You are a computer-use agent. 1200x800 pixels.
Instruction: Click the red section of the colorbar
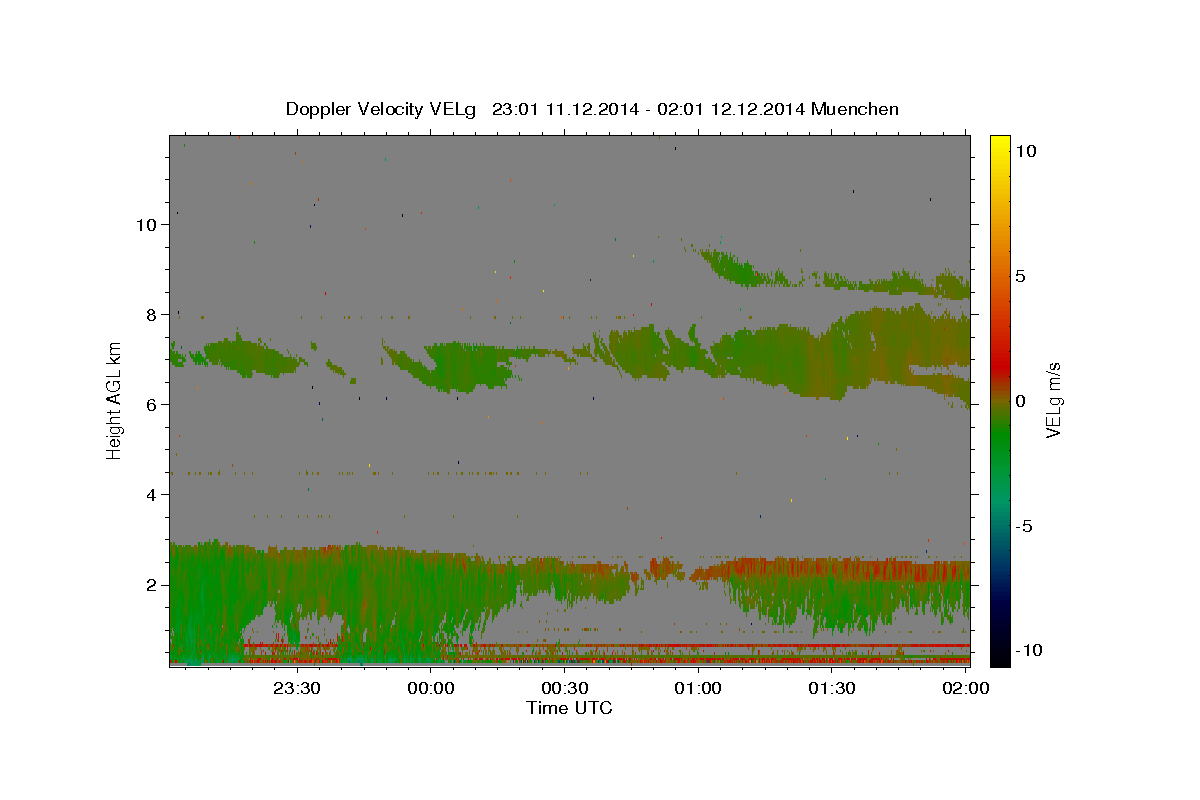pyautogui.click(x=1000, y=365)
